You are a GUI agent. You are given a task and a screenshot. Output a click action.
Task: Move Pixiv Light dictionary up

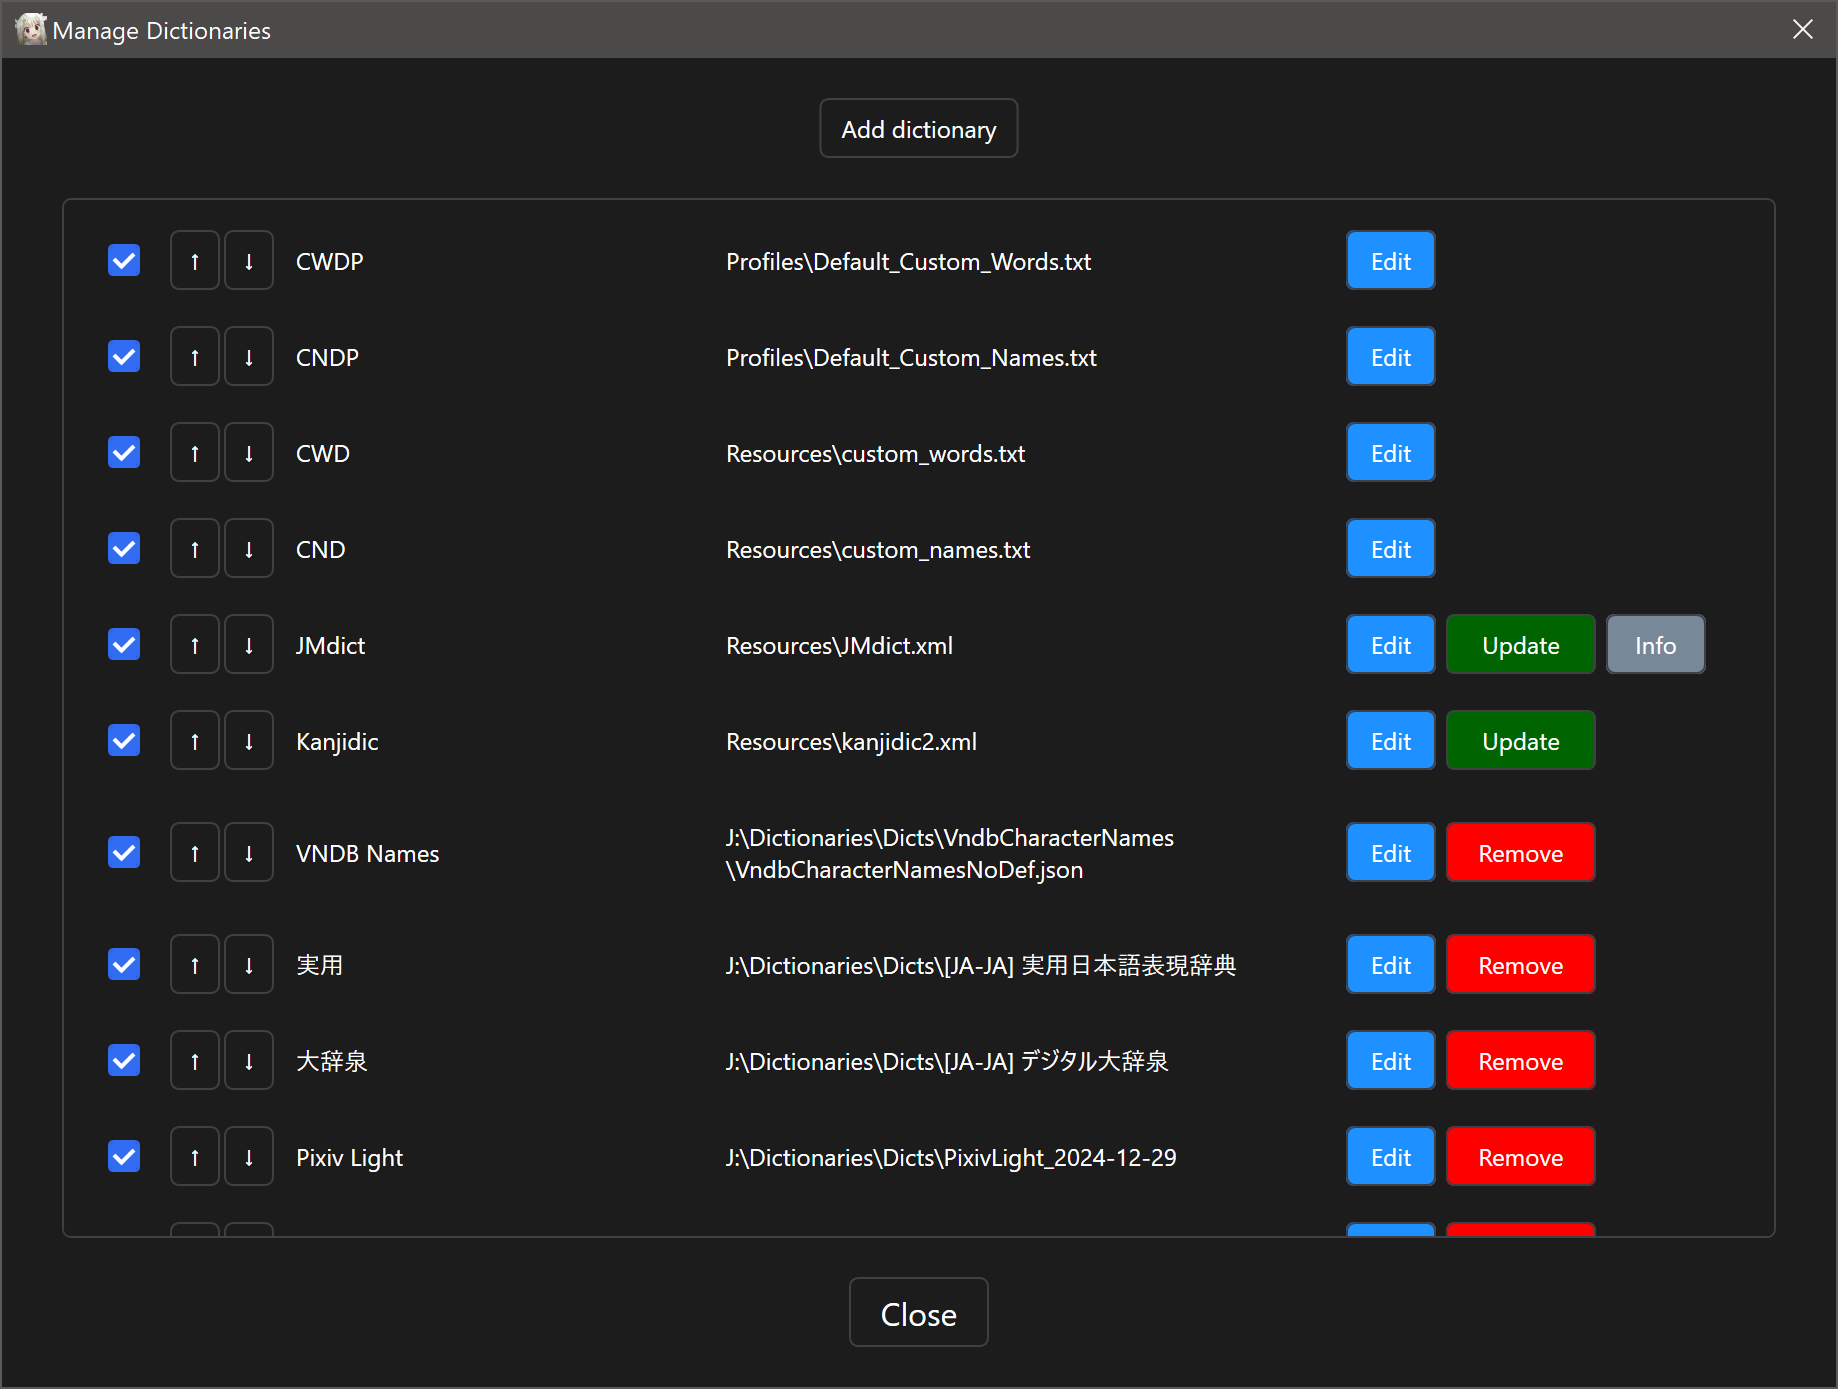coord(195,1157)
